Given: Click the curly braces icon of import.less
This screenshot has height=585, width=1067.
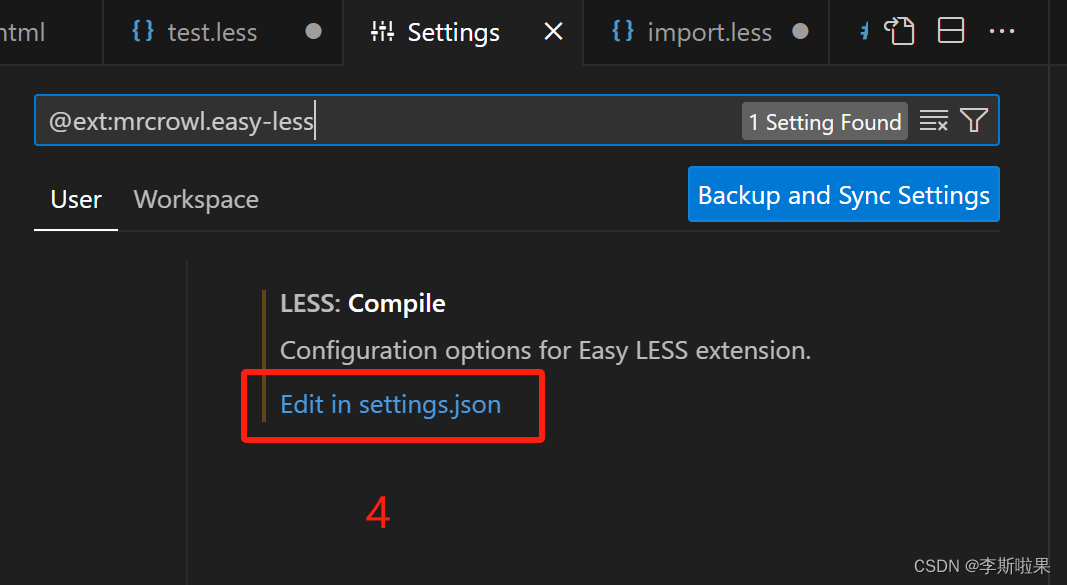Looking at the screenshot, I should 623,31.
